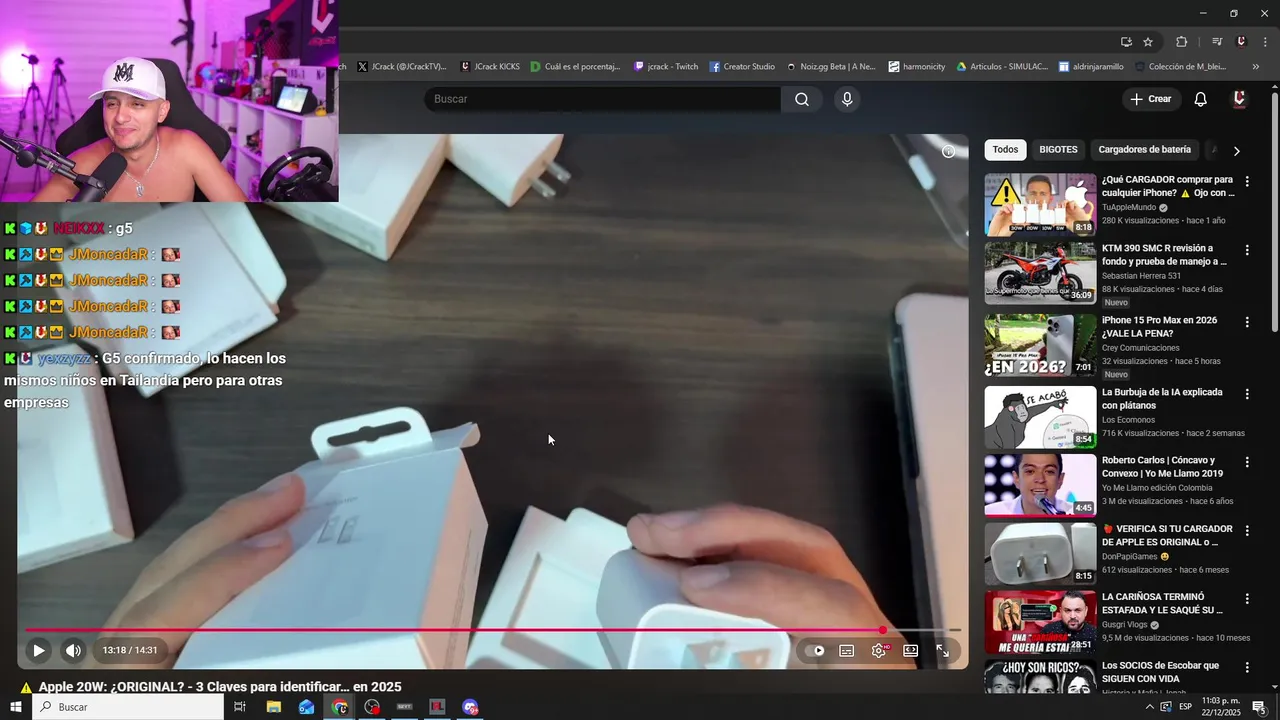The width and height of the screenshot is (1280, 720).
Task: Select the BIGOTES filter chip
Action: point(1058,150)
